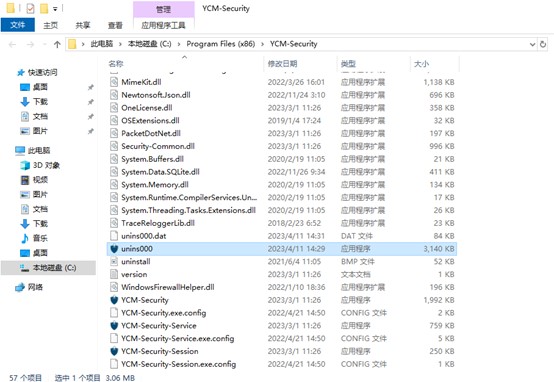The image size is (554, 382).
Task: Click the Refresh button in address bar
Action: point(543,44)
